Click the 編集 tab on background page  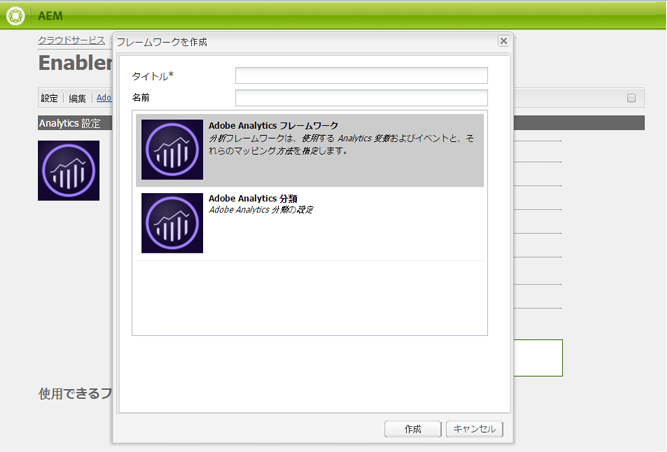coord(77,98)
